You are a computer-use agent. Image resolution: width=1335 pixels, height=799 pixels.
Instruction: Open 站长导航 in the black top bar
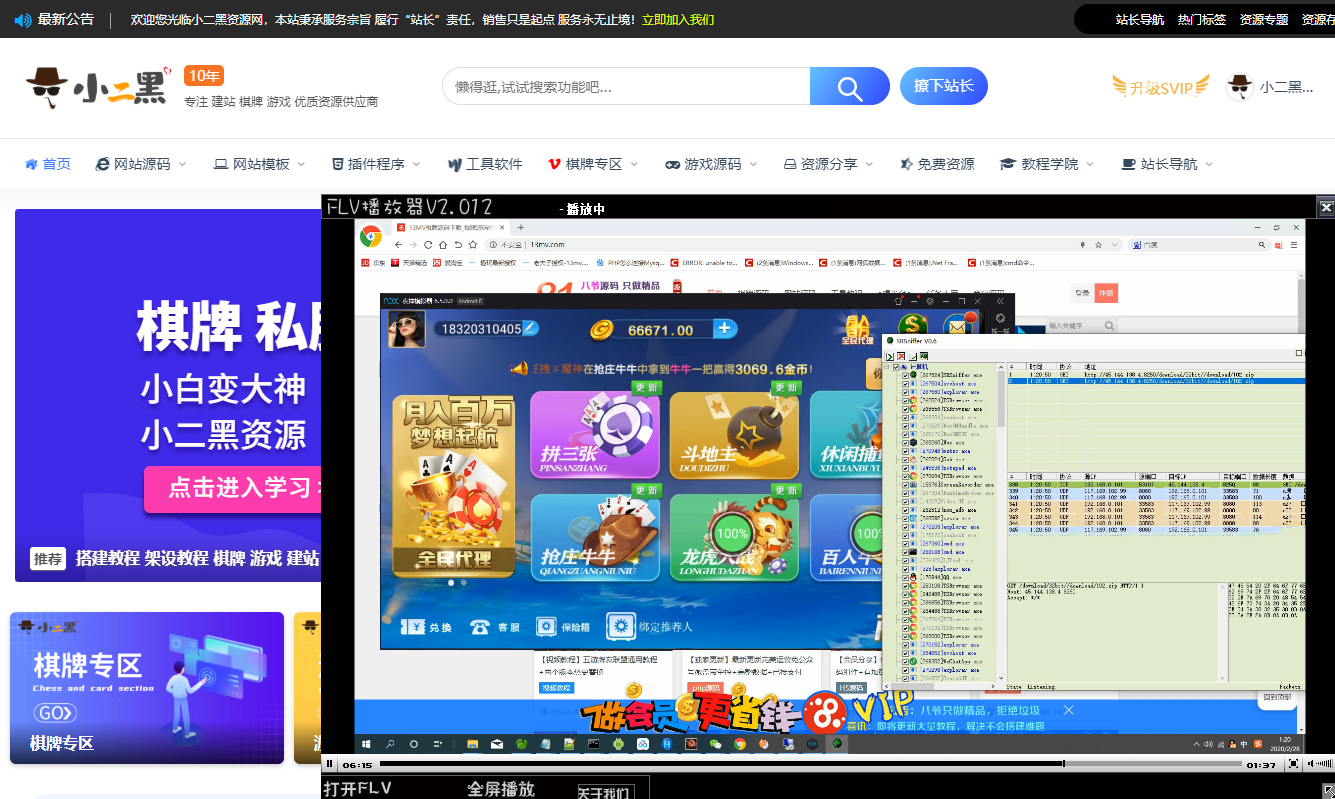(1140, 19)
